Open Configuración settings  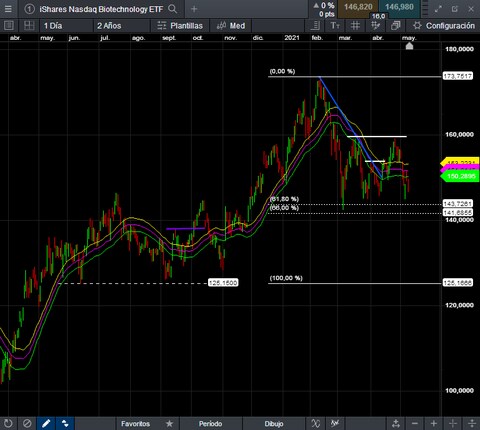(x=443, y=26)
